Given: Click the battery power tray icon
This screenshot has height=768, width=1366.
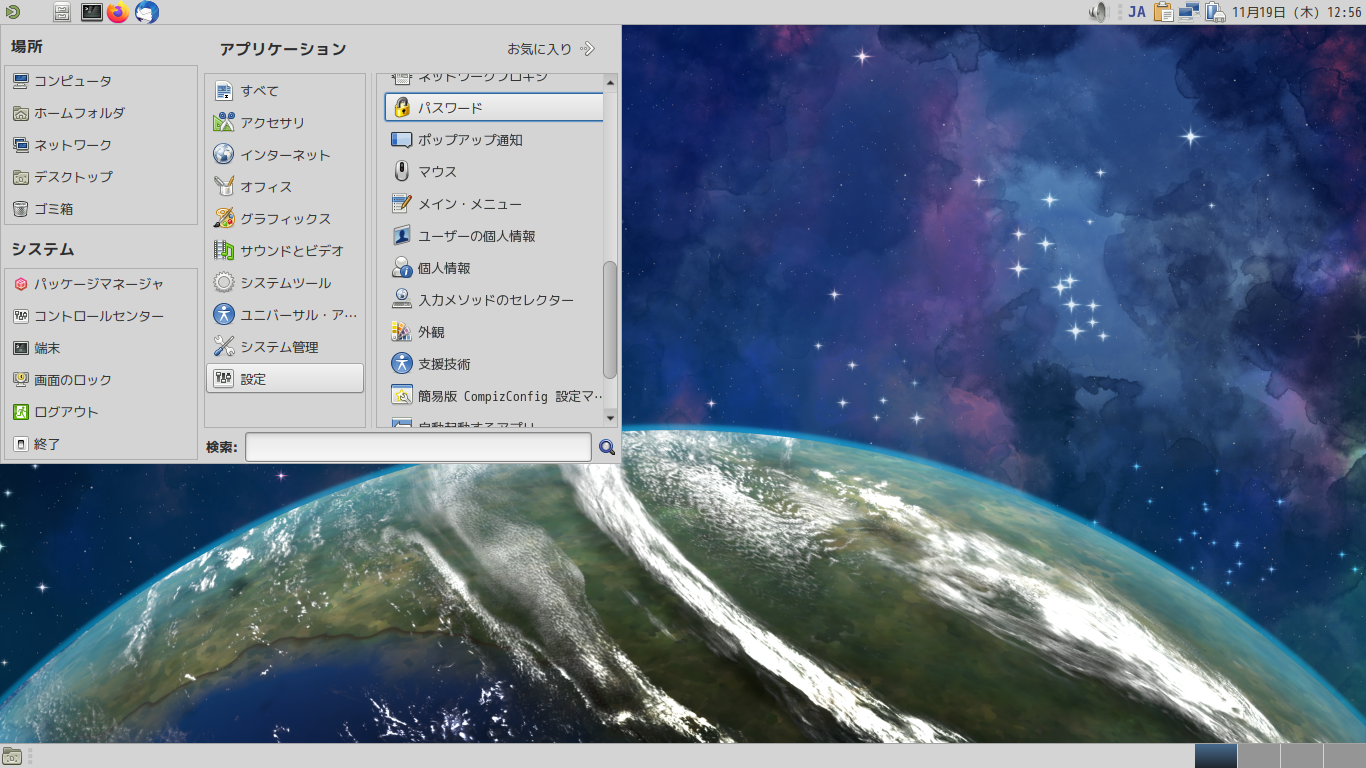Looking at the screenshot, I should pos(1215,12).
